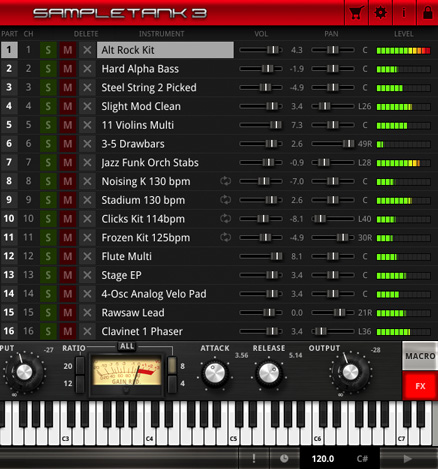This screenshot has height=469, width=438.
Task: Select part 2 number
Action: (x=9, y=69)
